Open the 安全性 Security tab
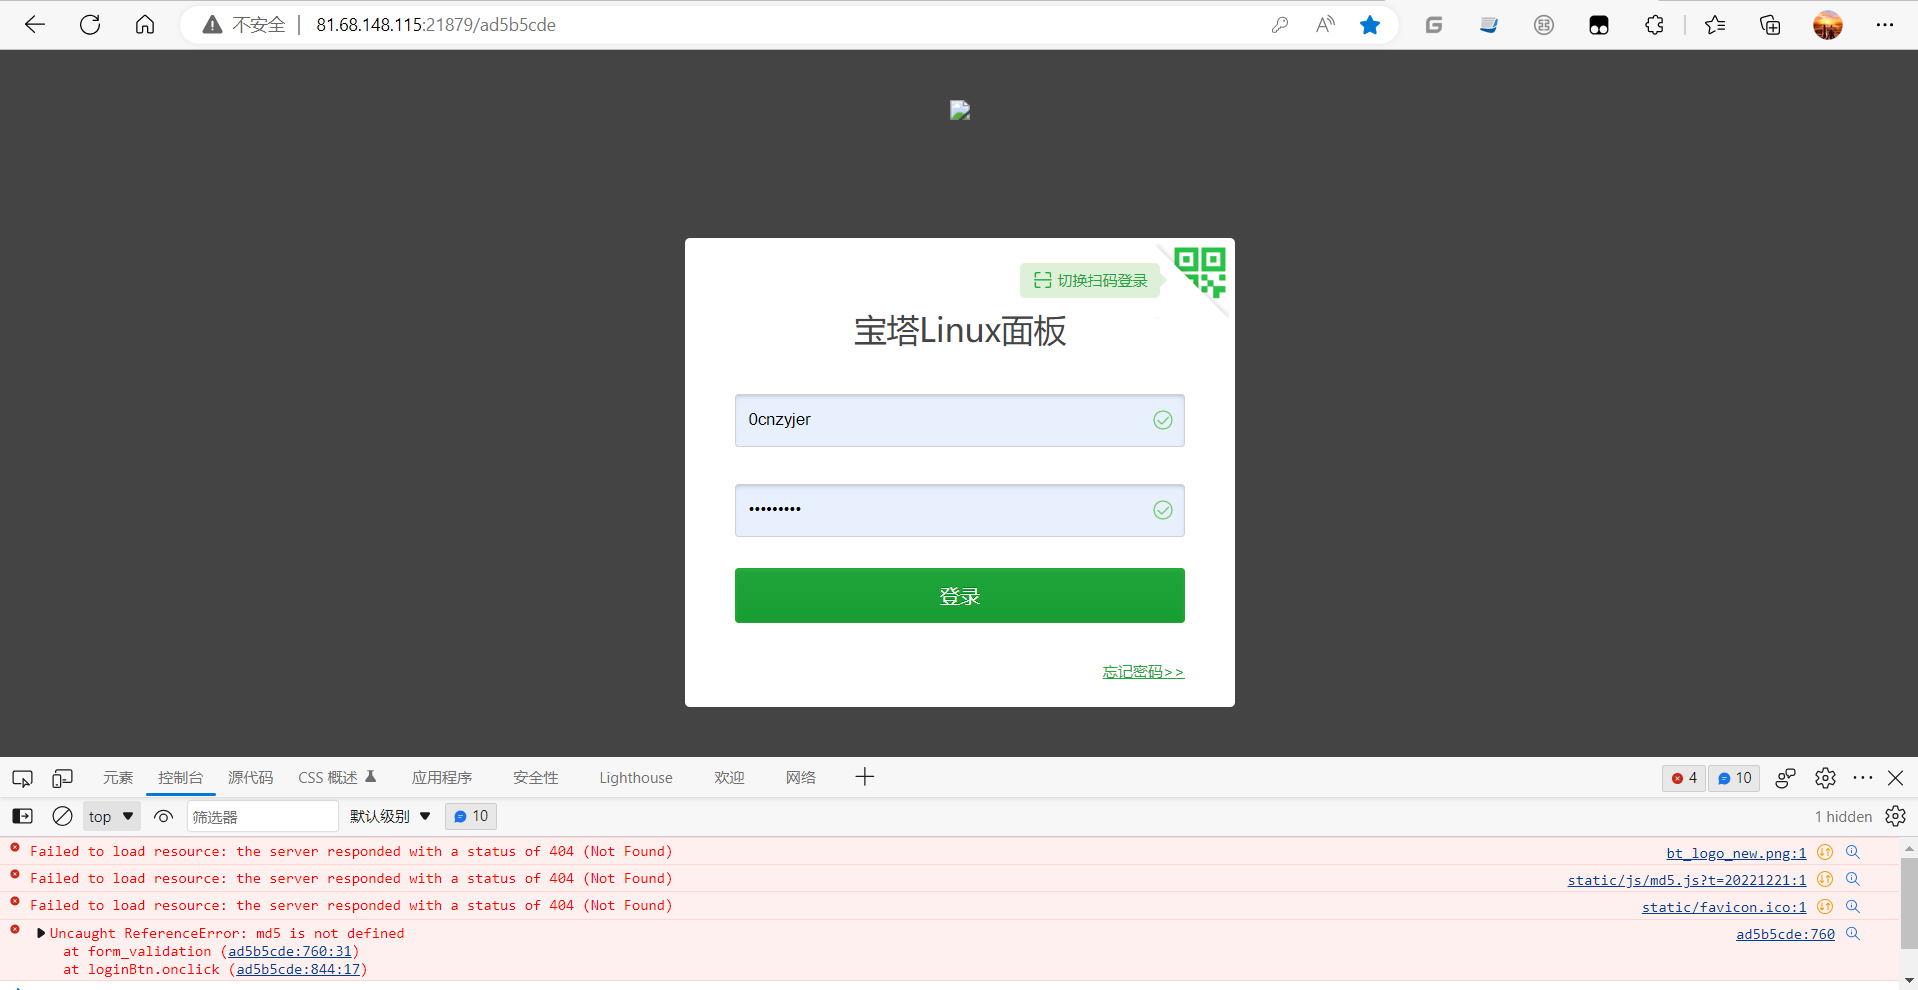This screenshot has height=990, width=1918. click(x=536, y=778)
